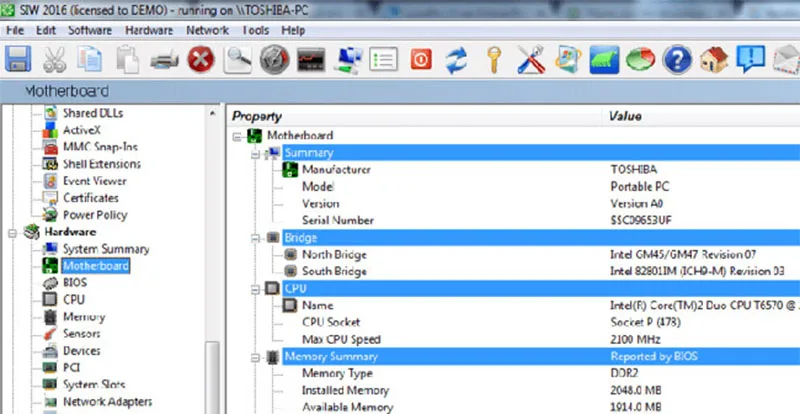This screenshot has height=414, width=800.
Task: Click the Cut scissors toolbar icon
Action: [54, 59]
